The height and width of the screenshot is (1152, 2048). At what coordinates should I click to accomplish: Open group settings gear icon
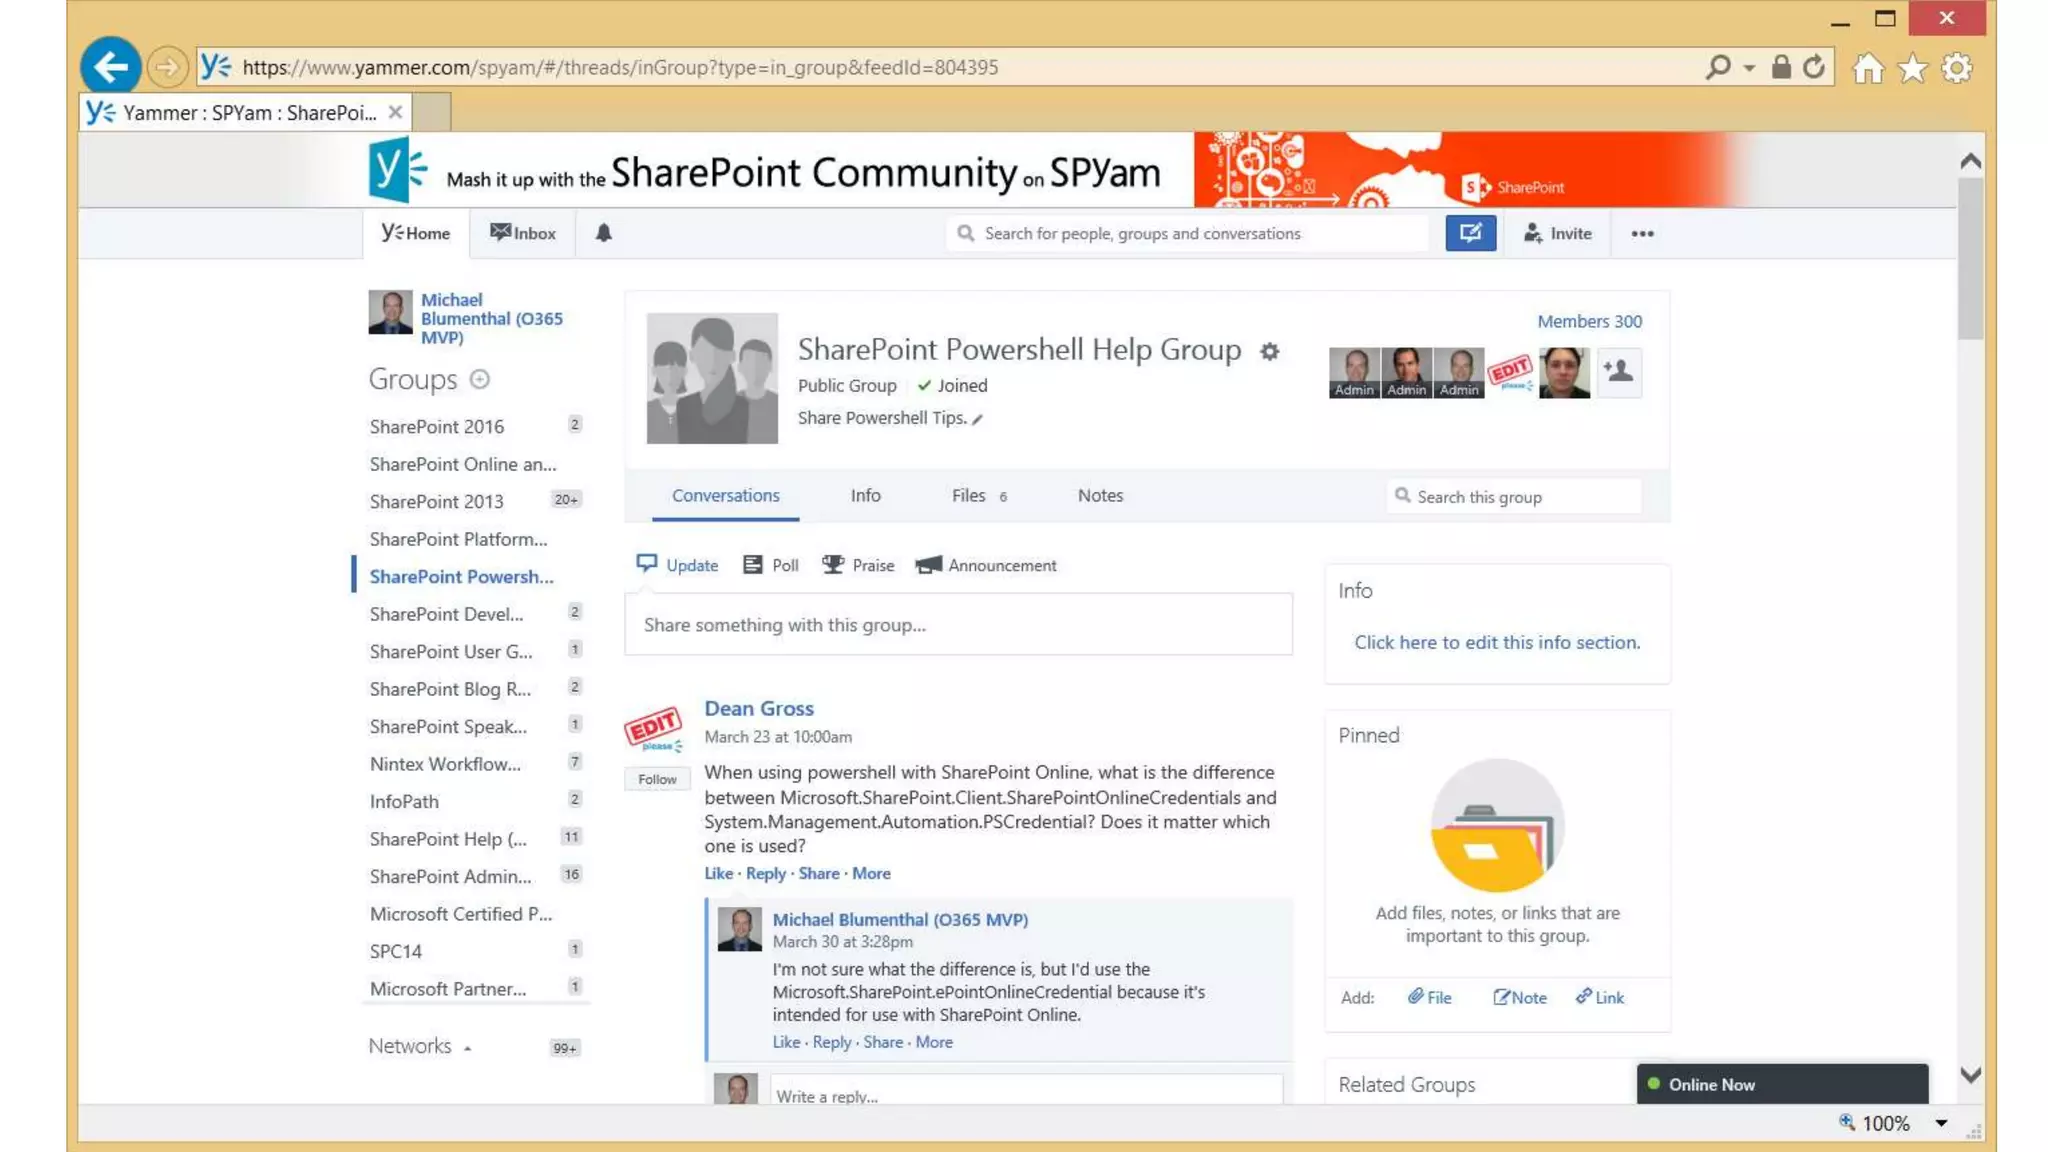(x=1269, y=351)
